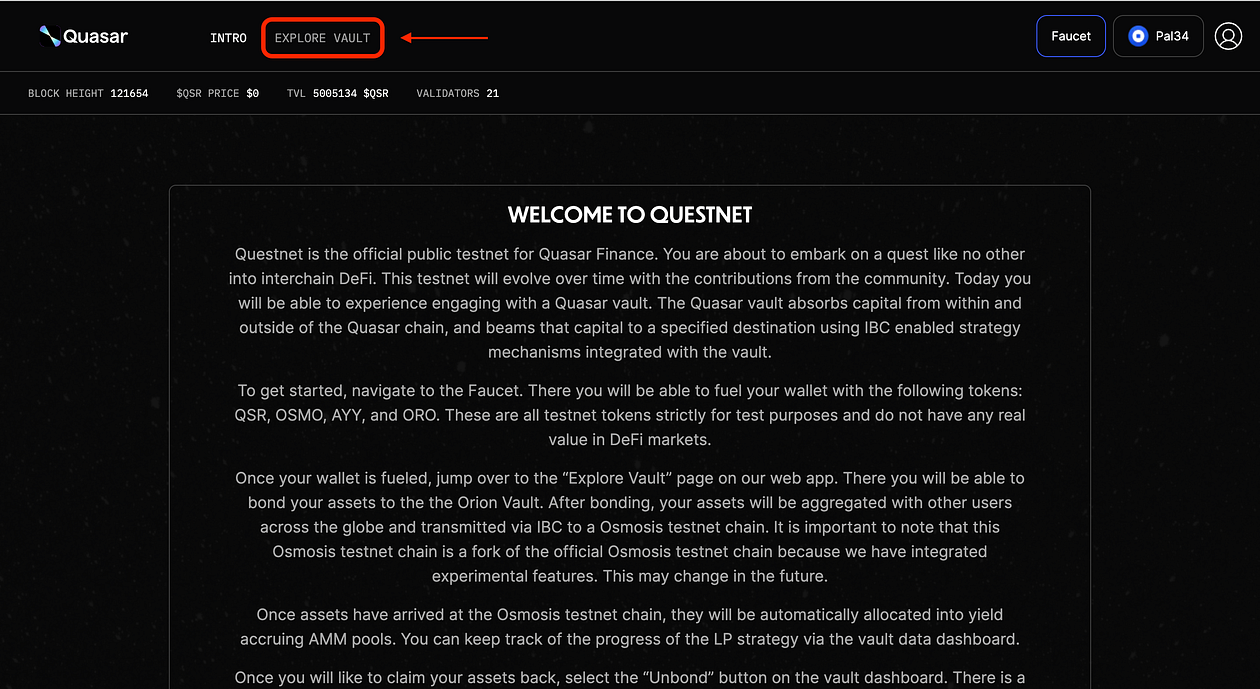Select the $QSR PRICE $0 stat

(x=217, y=93)
